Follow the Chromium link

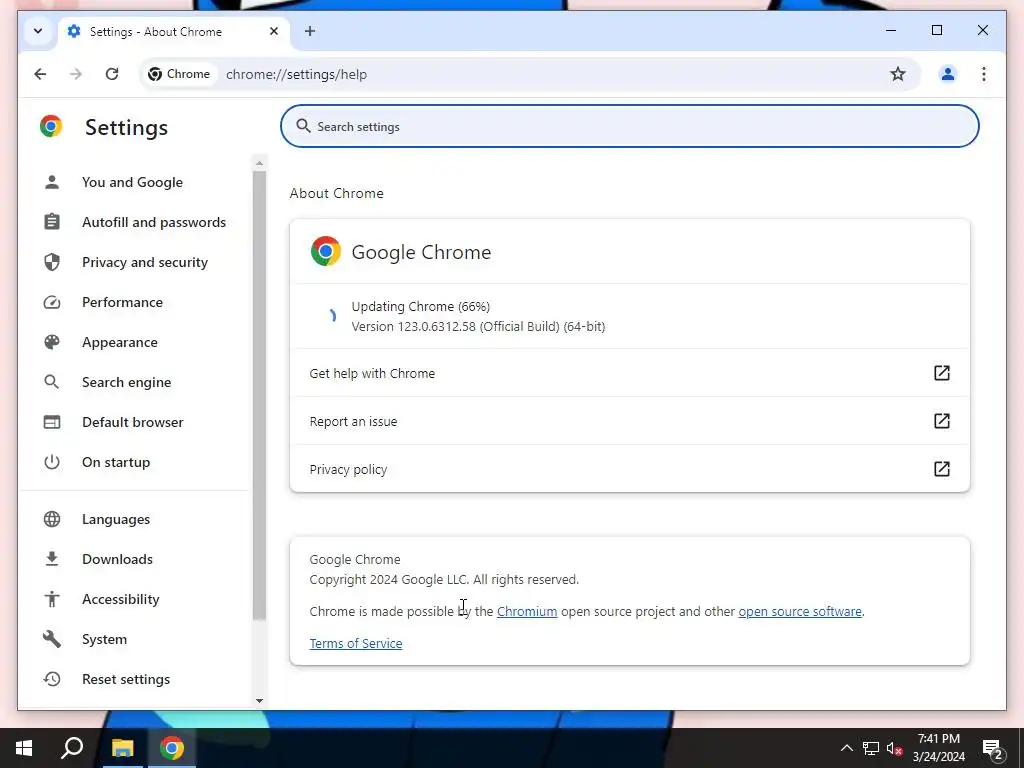coord(527,612)
